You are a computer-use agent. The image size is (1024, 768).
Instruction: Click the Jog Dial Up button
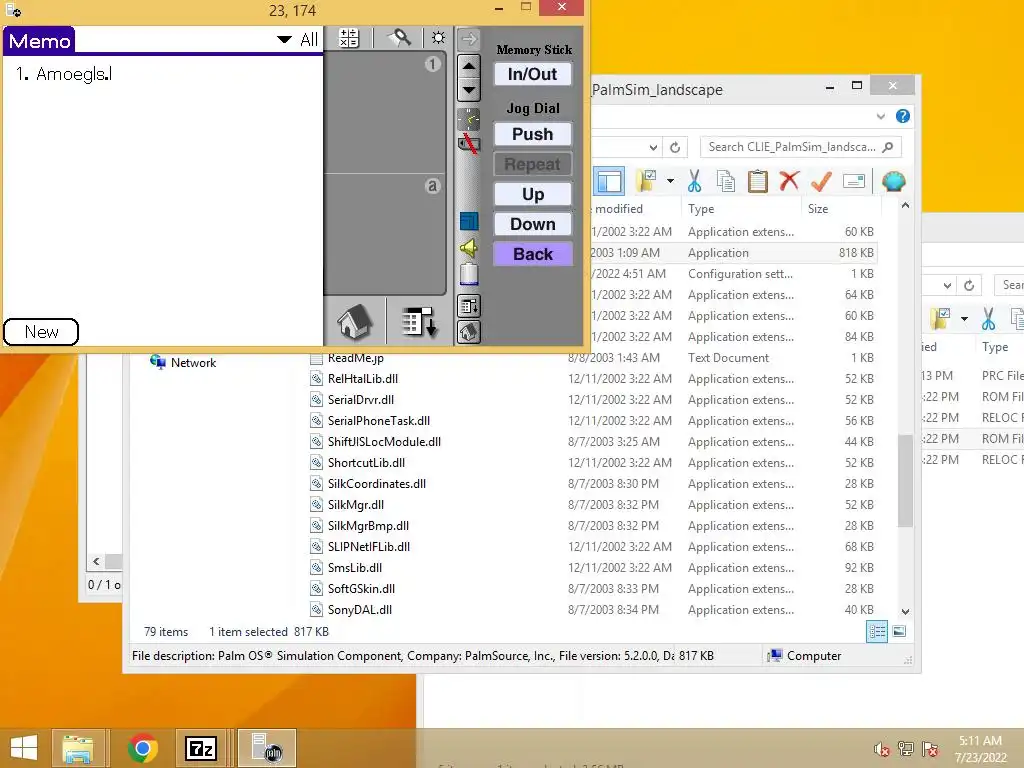pos(532,194)
